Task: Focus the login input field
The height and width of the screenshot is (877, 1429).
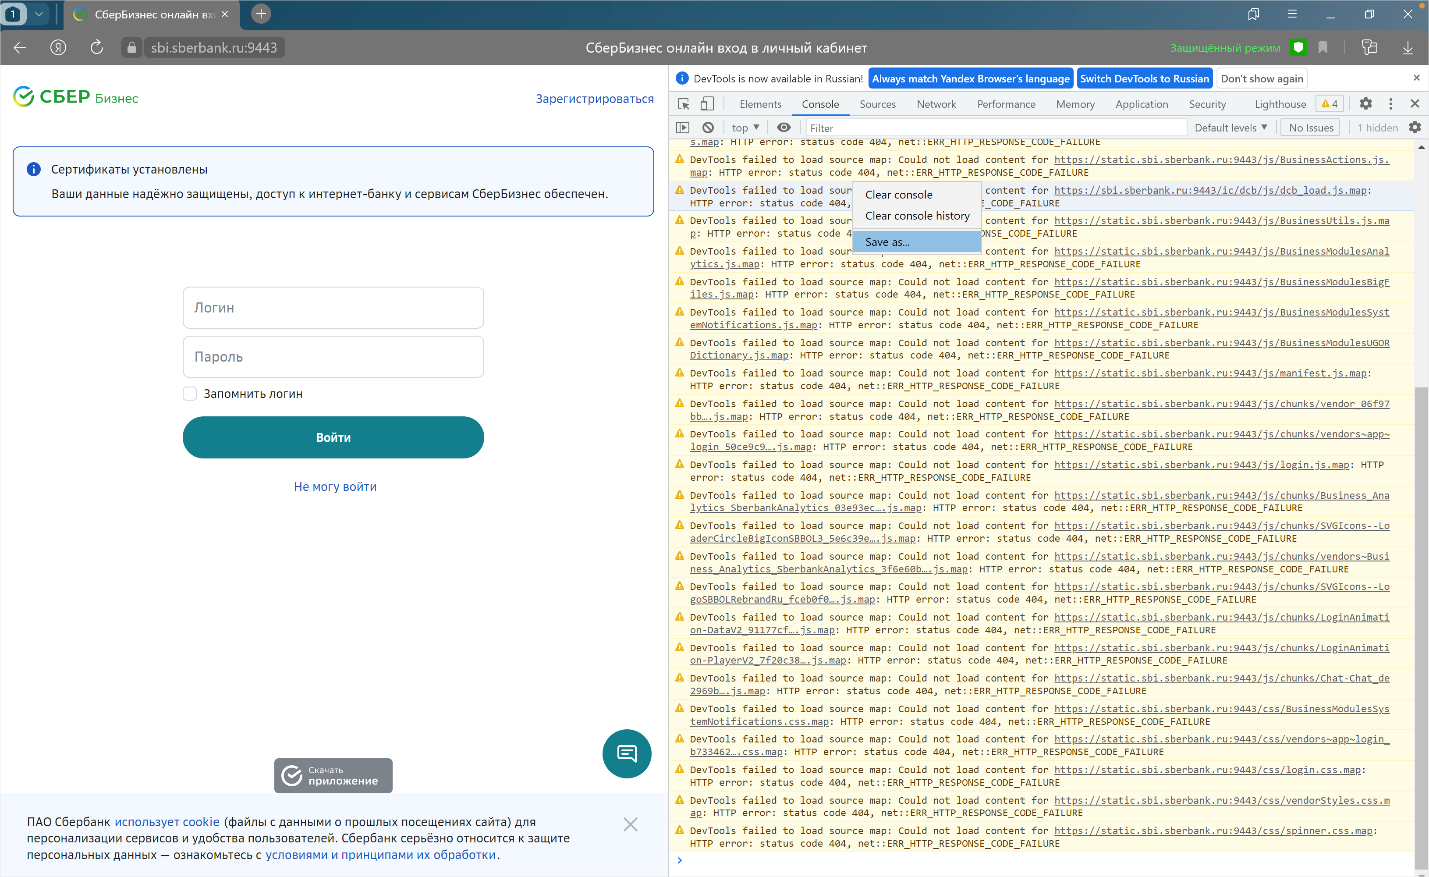Action: [x=333, y=308]
